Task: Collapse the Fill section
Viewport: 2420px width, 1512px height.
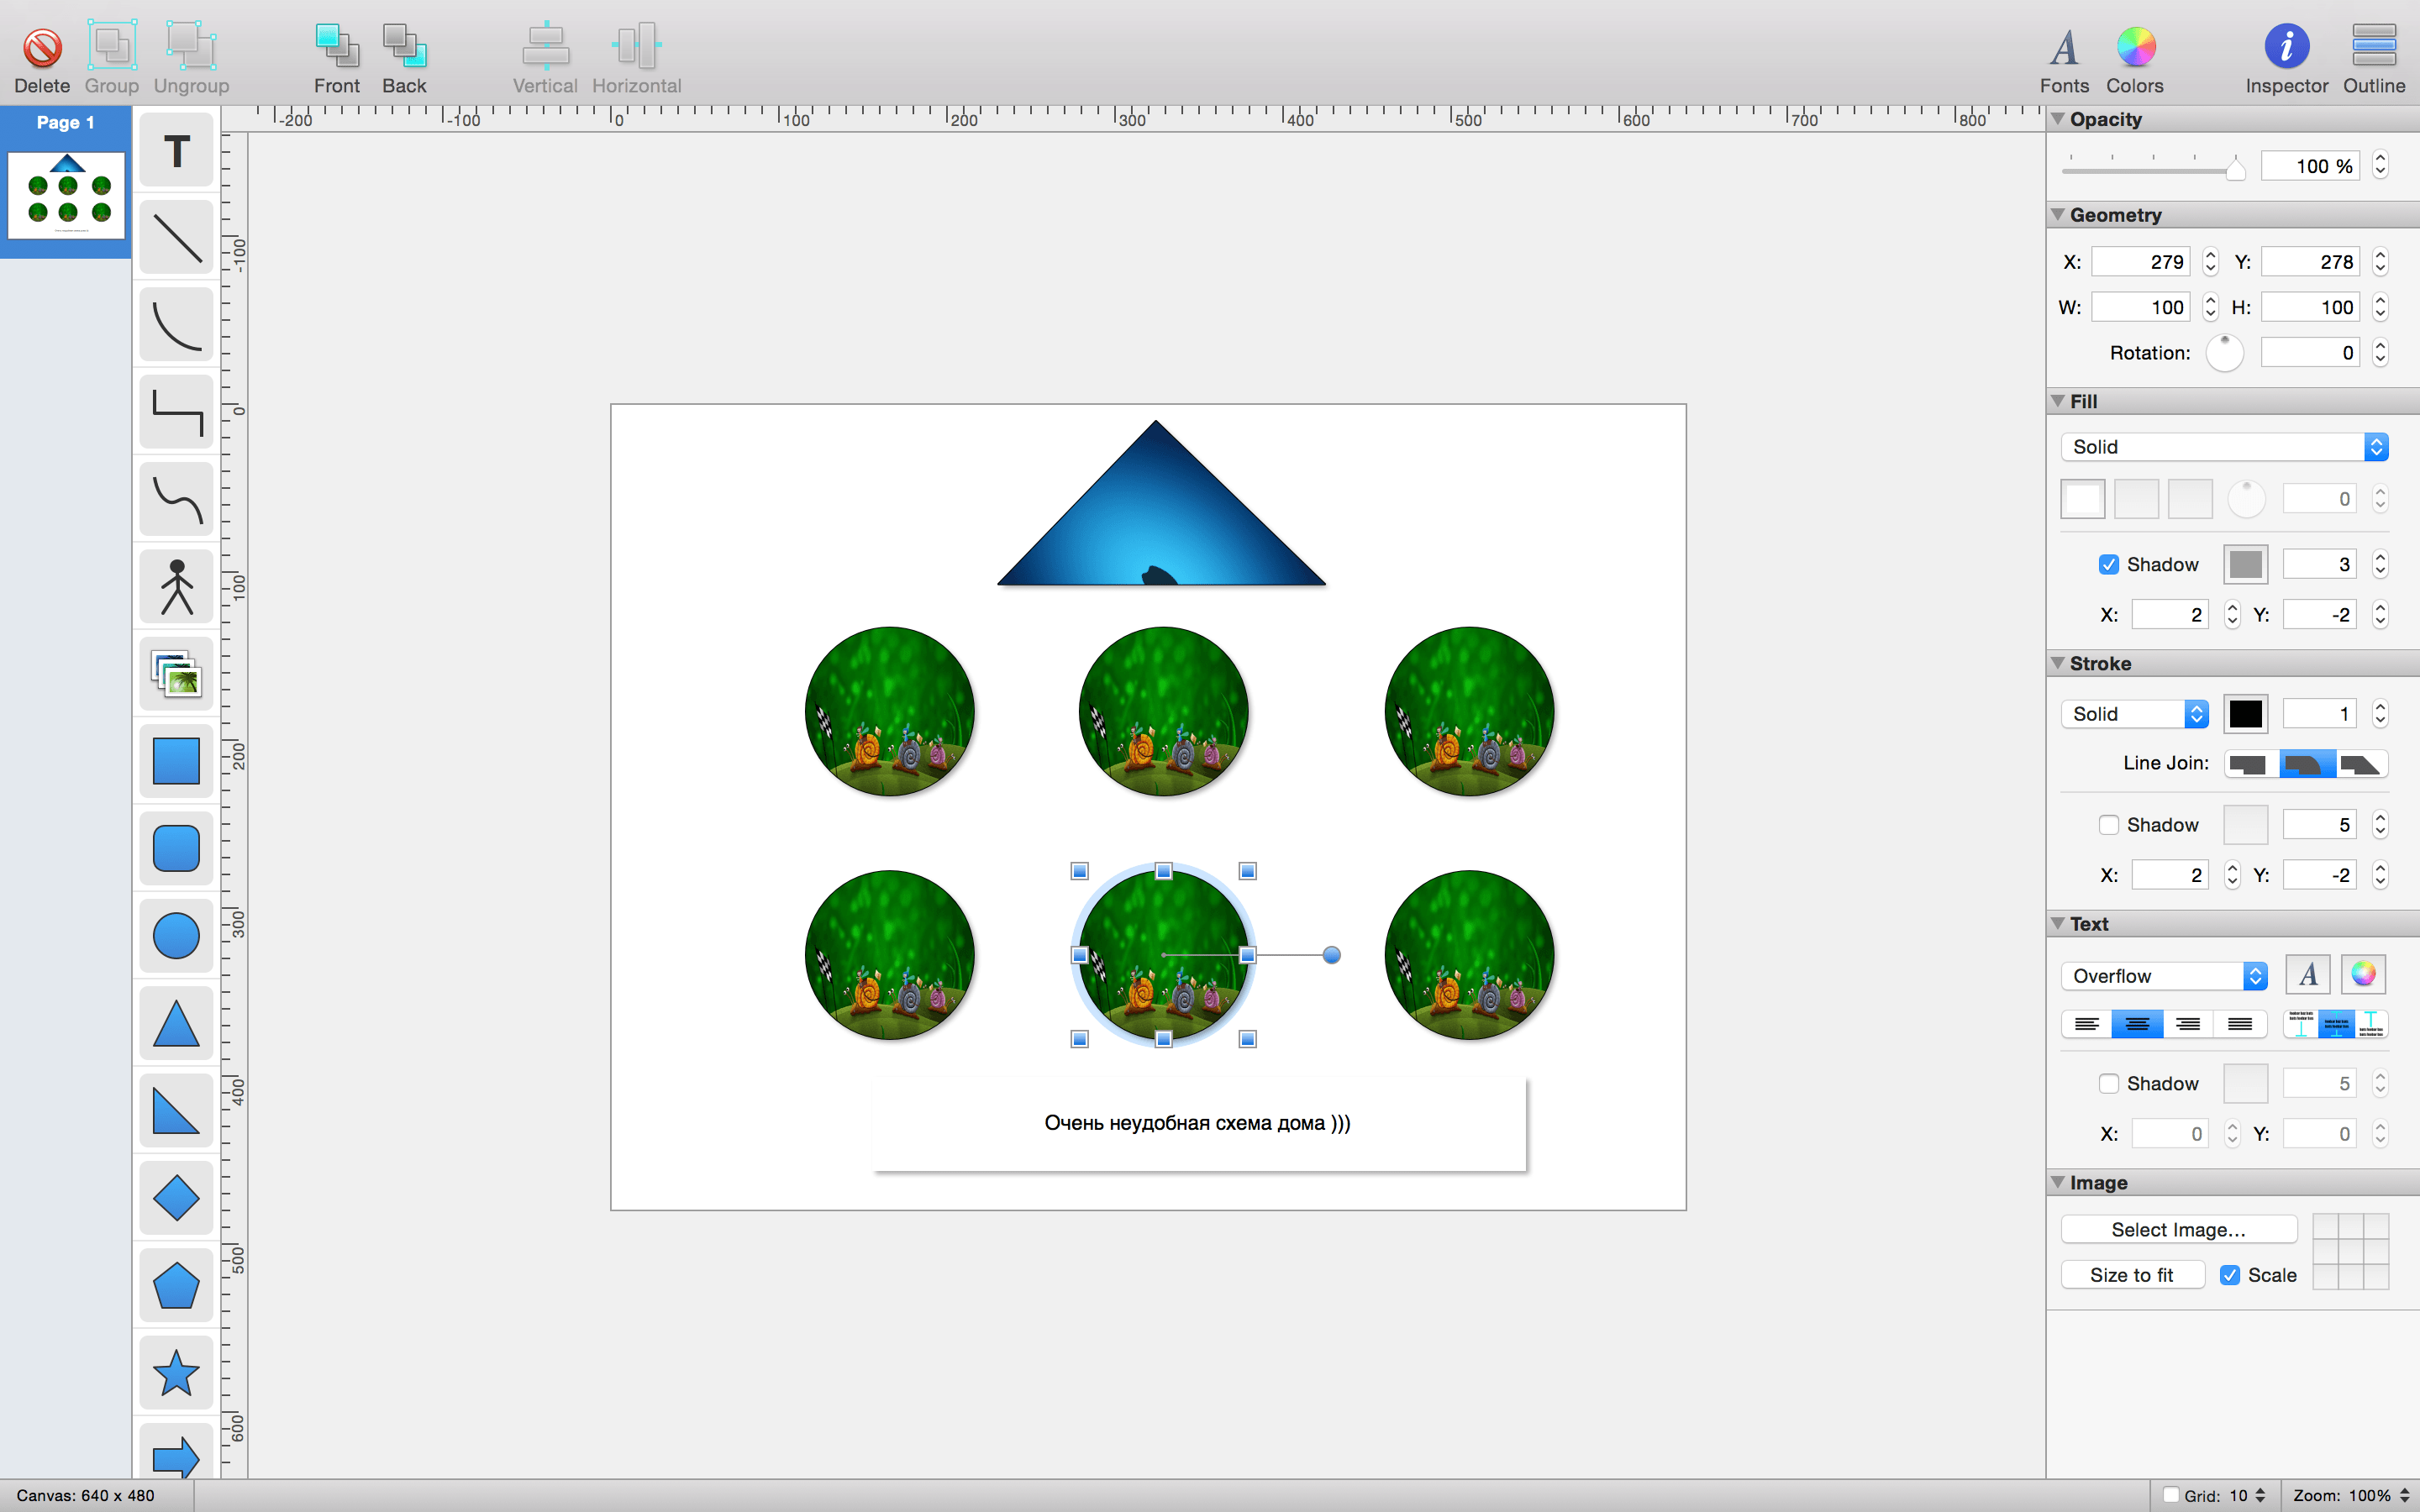Action: pos(2058,401)
